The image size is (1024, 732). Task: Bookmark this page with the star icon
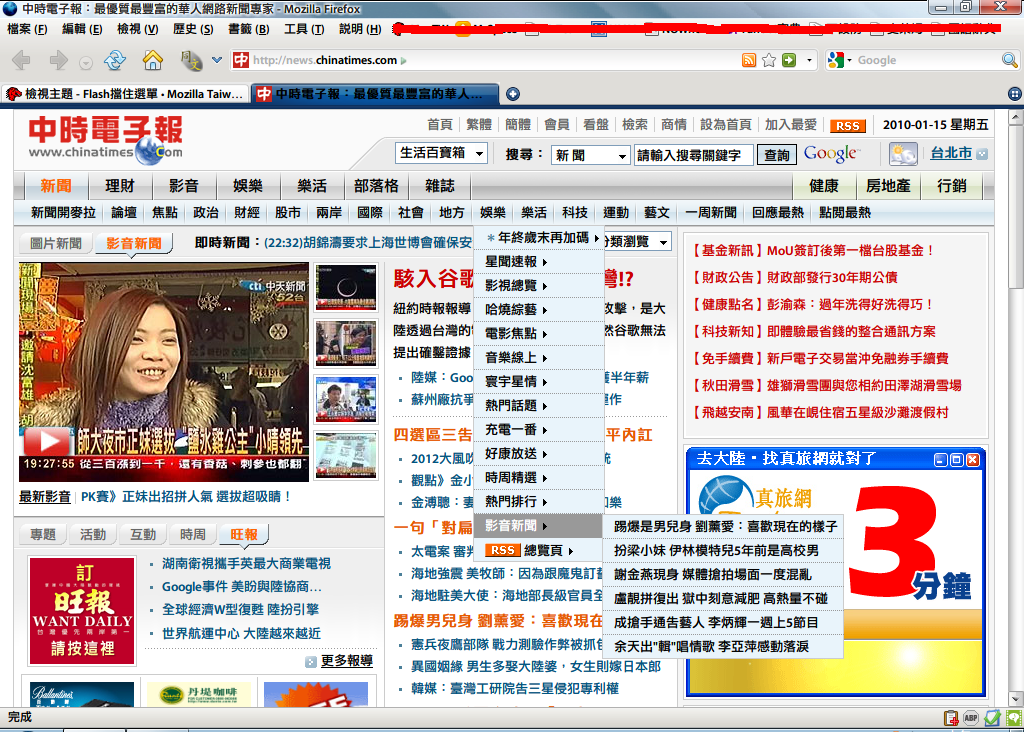[768, 60]
